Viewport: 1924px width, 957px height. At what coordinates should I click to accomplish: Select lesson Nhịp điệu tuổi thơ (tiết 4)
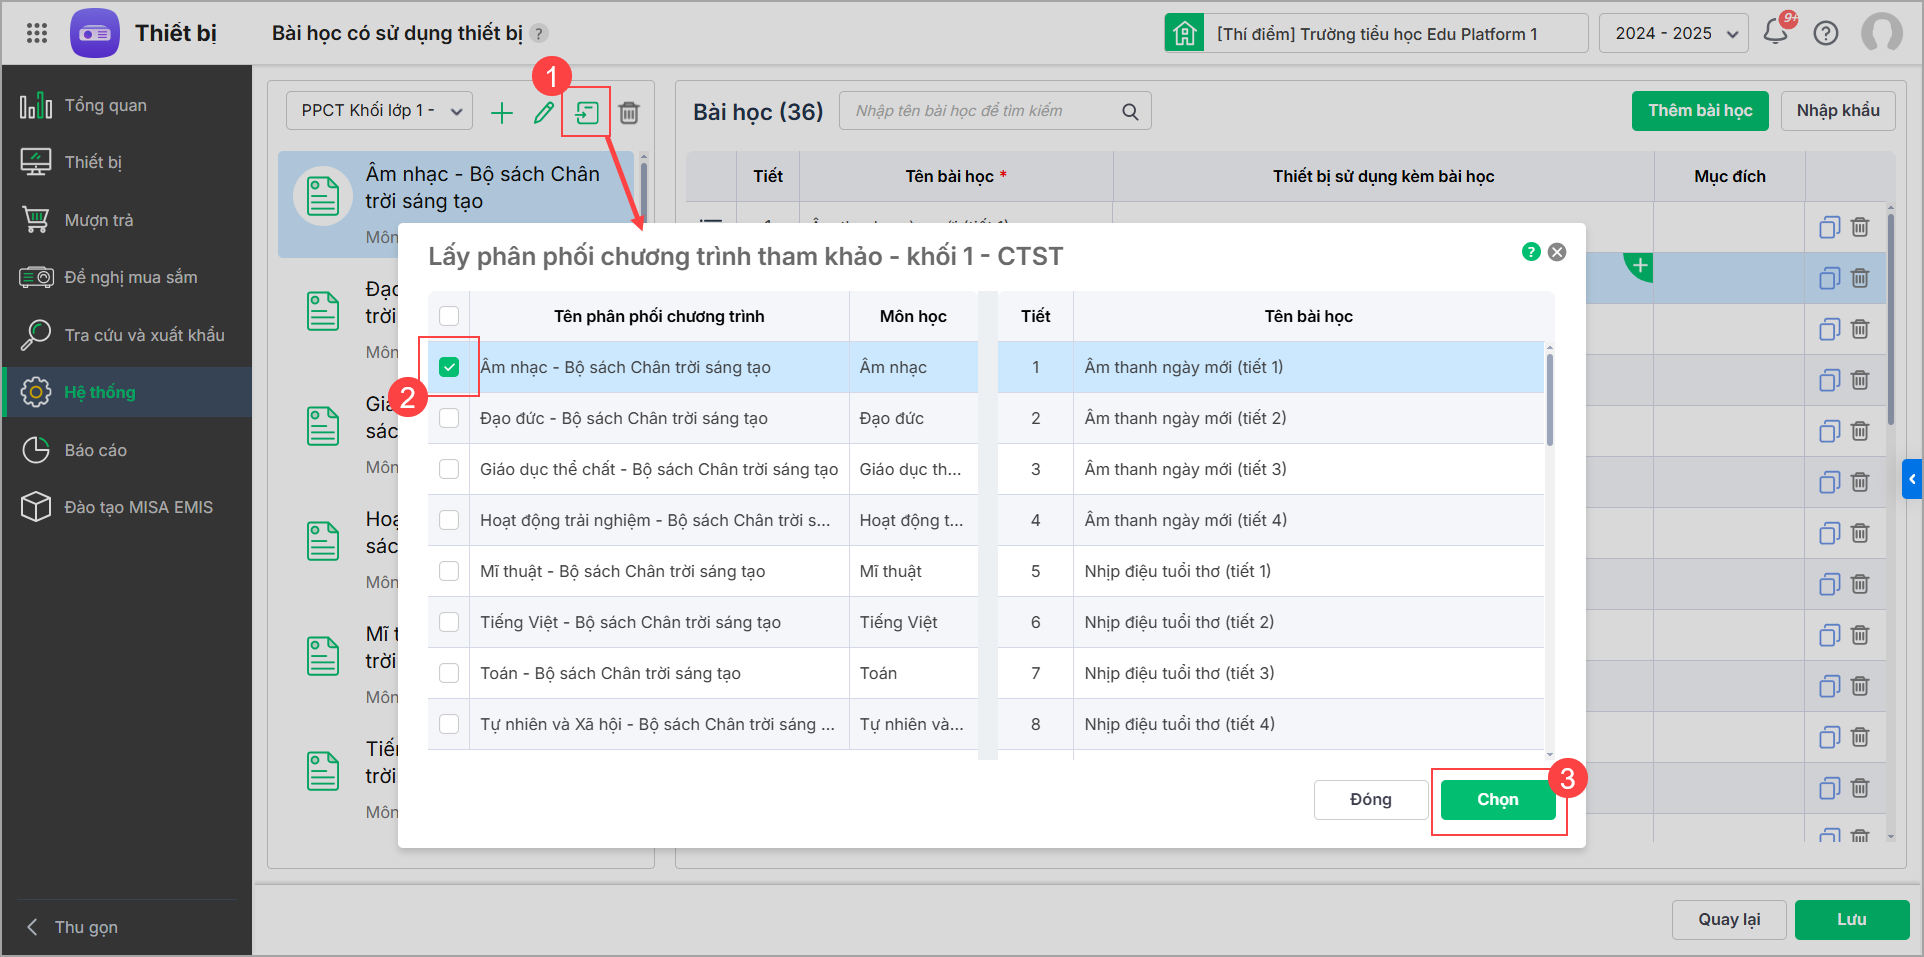(x=1272, y=724)
